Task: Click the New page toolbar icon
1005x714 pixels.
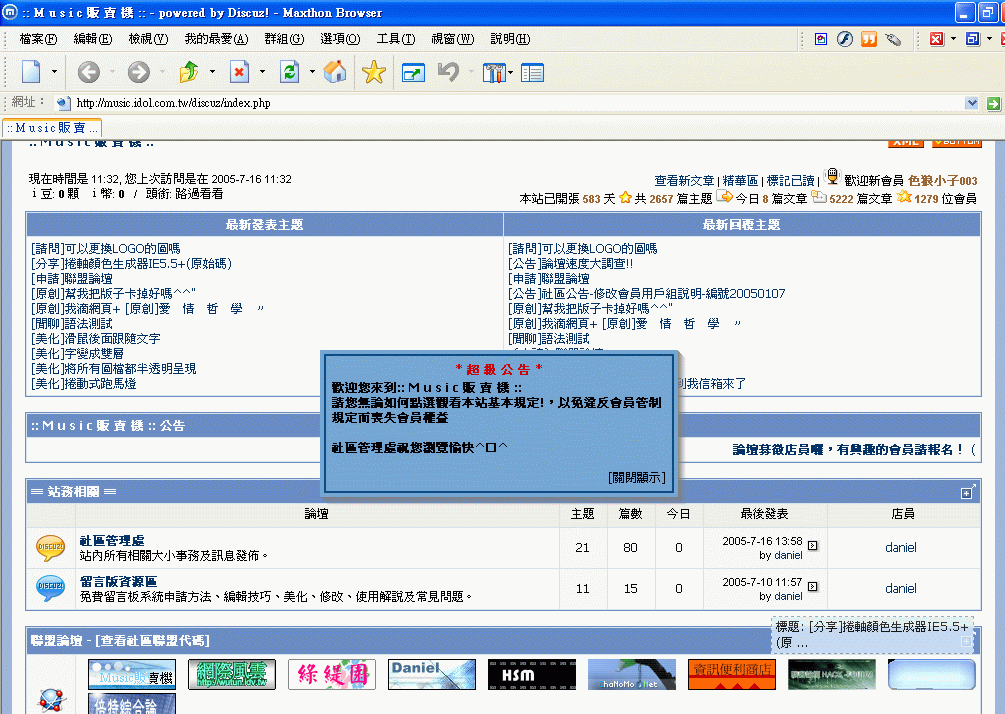Action: pos(31,72)
